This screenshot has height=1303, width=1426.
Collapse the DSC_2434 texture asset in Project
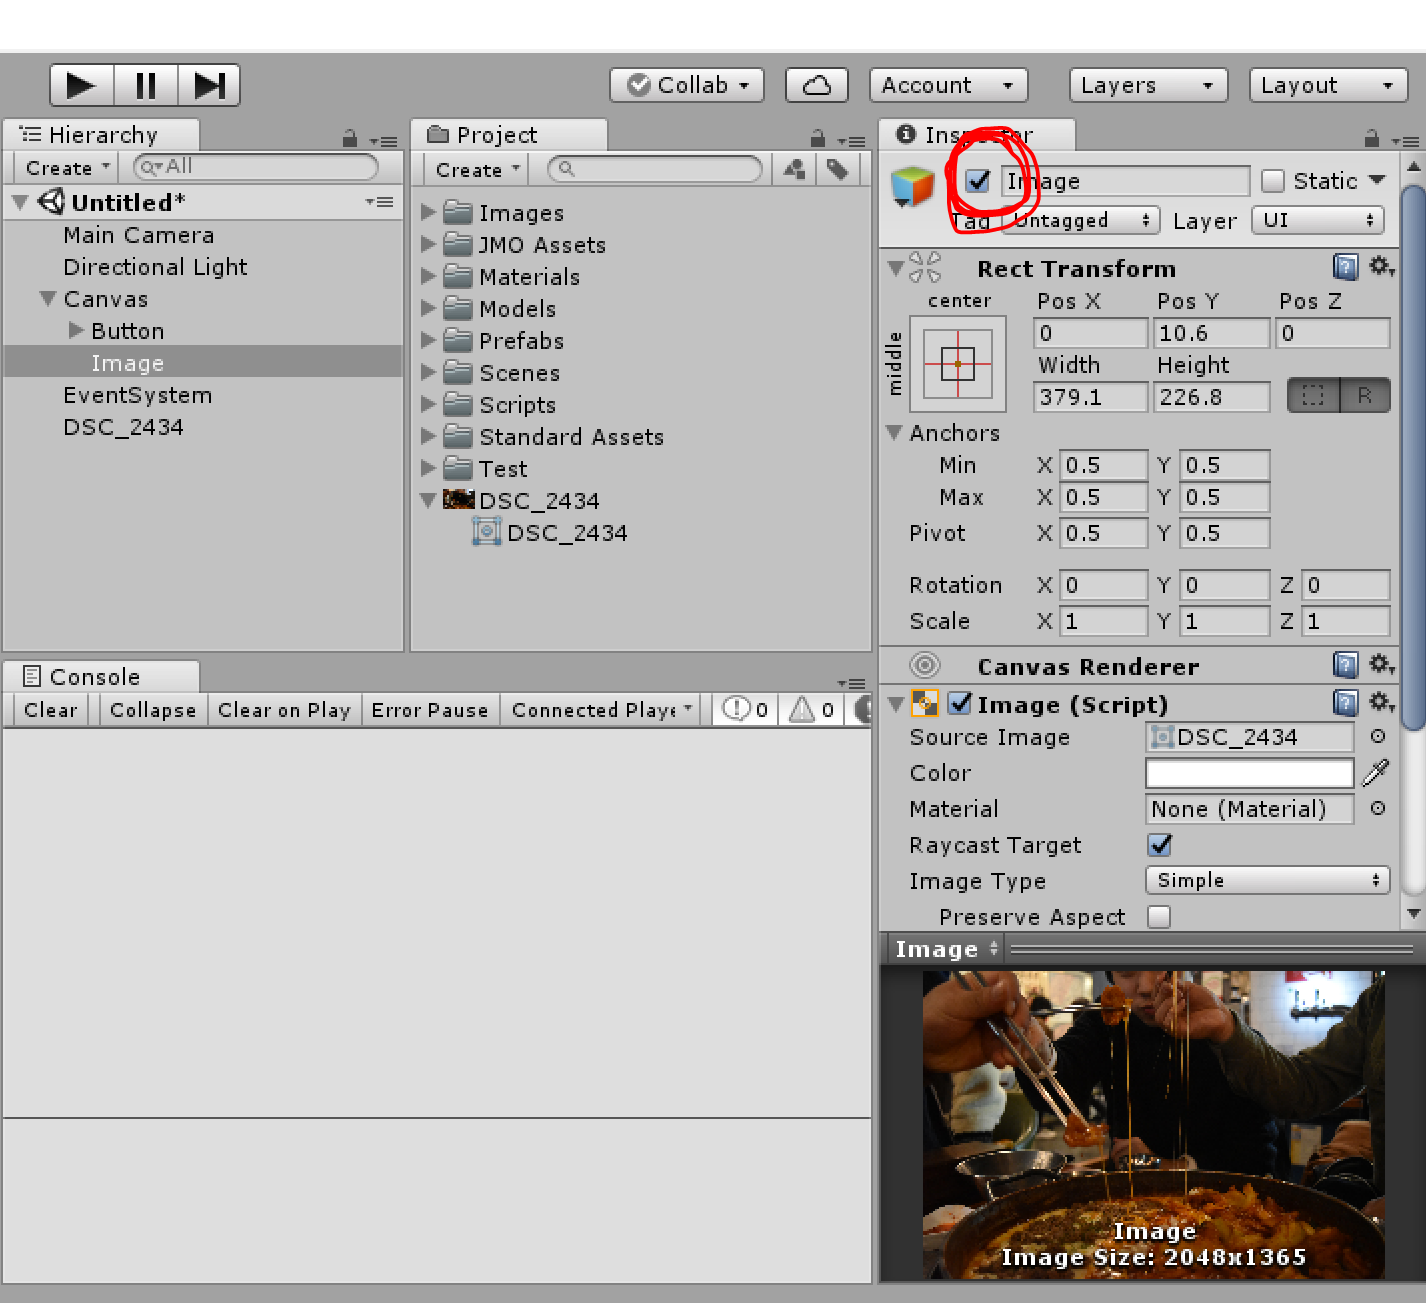tap(429, 500)
